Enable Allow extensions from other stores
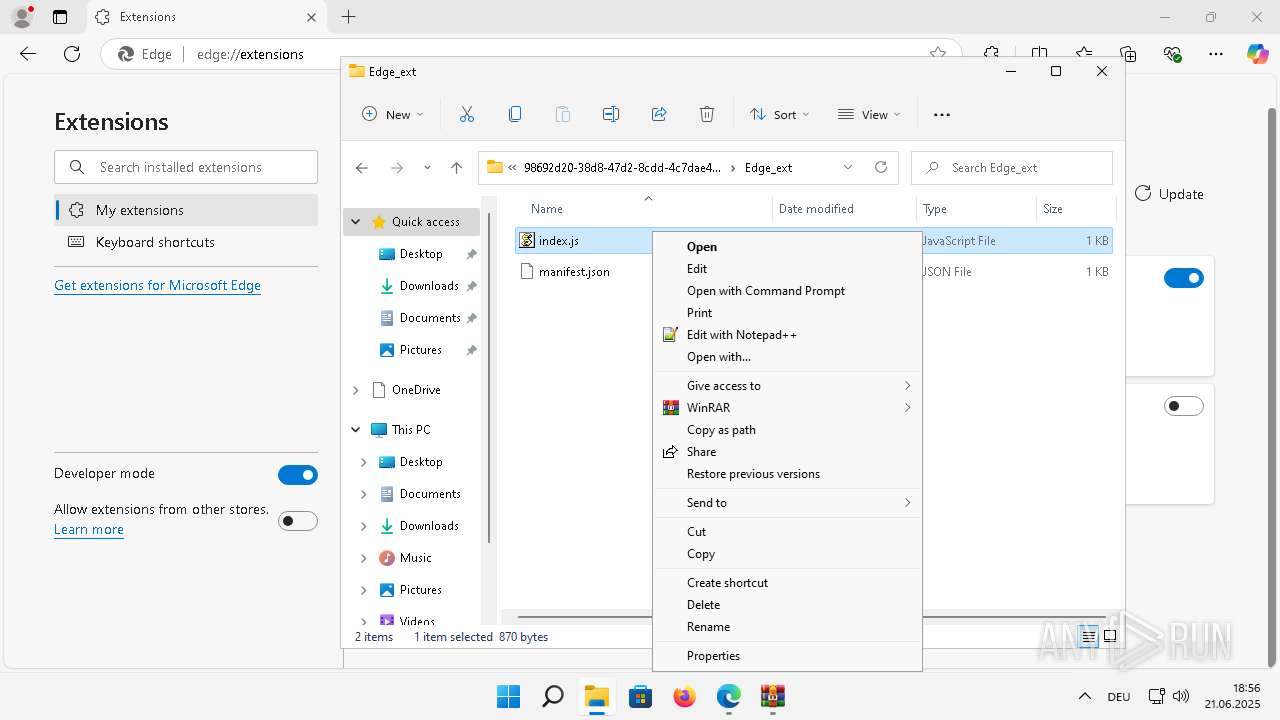The width and height of the screenshot is (1280, 720). pyautogui.click(x=298, y=521)
